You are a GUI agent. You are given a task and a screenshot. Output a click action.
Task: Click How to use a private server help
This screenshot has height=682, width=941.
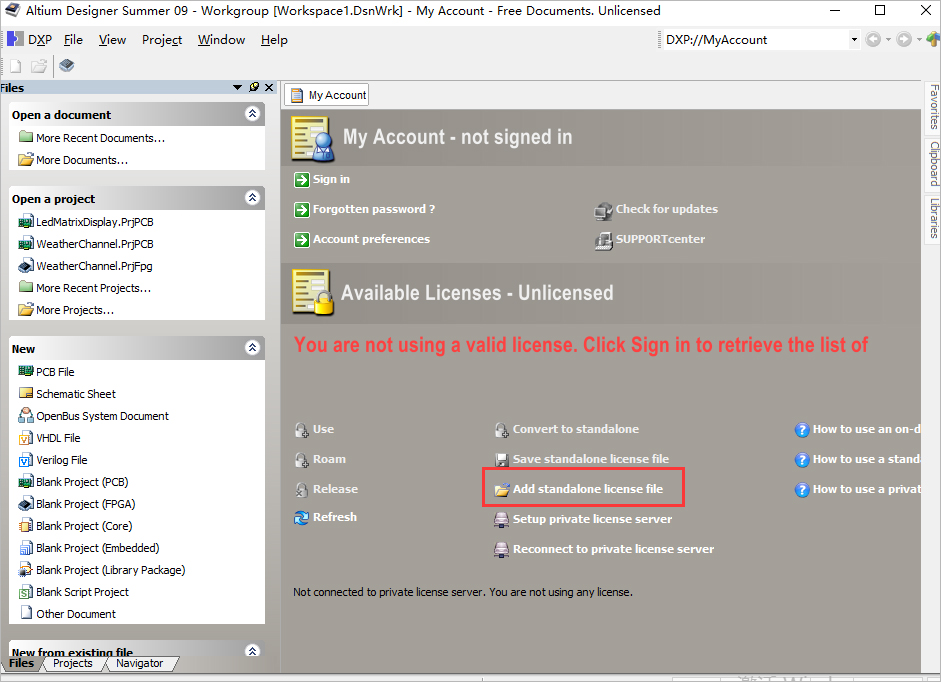pyautogui.click(x=866, y=489)
